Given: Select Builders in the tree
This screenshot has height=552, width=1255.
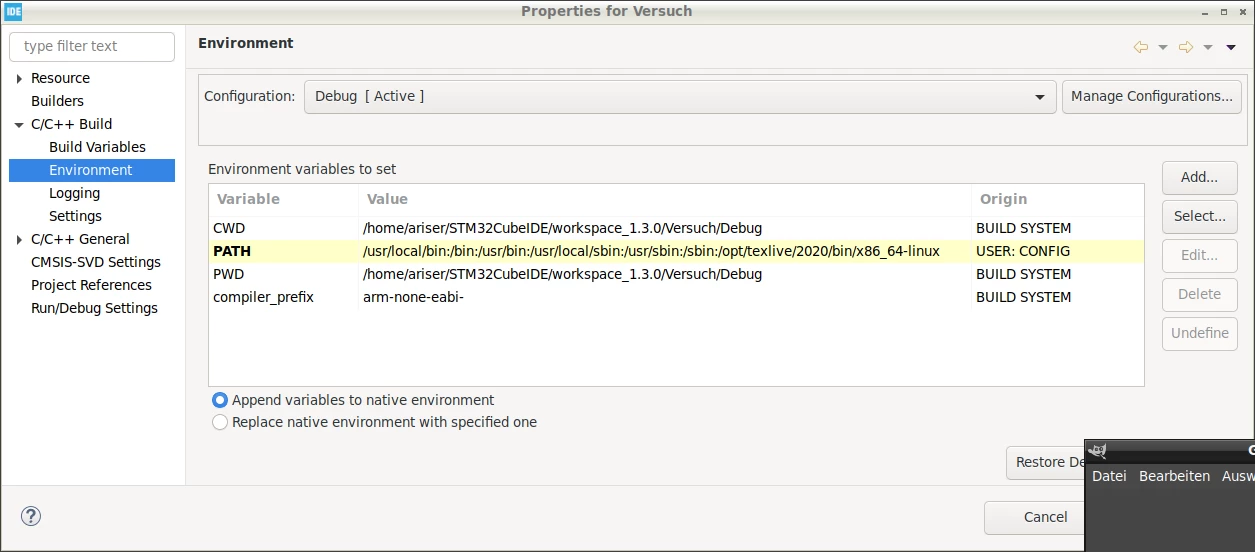Looking at the screenshot, I should pyautogui.click(x=57, y=101).
